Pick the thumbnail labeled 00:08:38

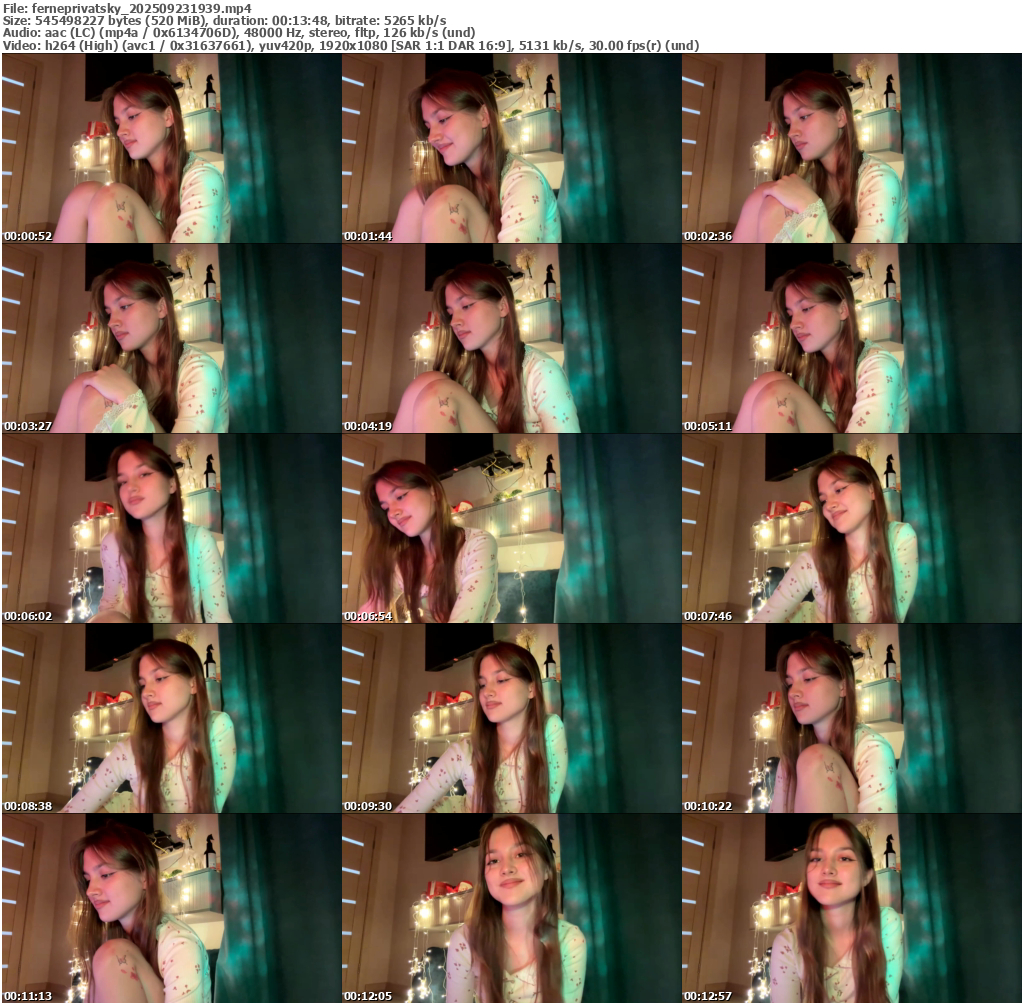[x=171, y=718]
